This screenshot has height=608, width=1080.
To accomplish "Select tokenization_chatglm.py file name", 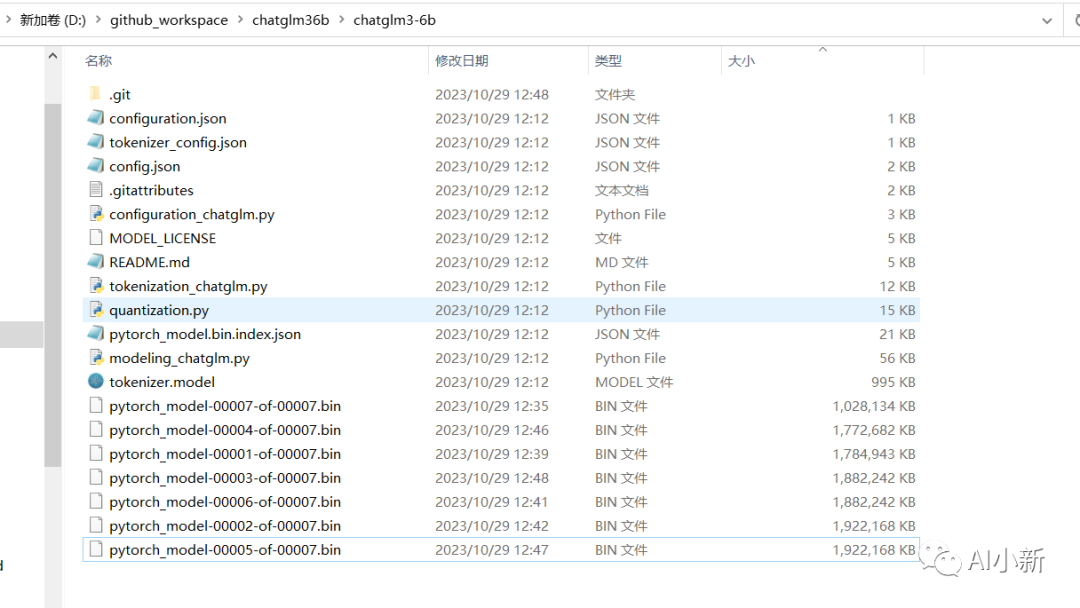I will (x=188, y=286).
